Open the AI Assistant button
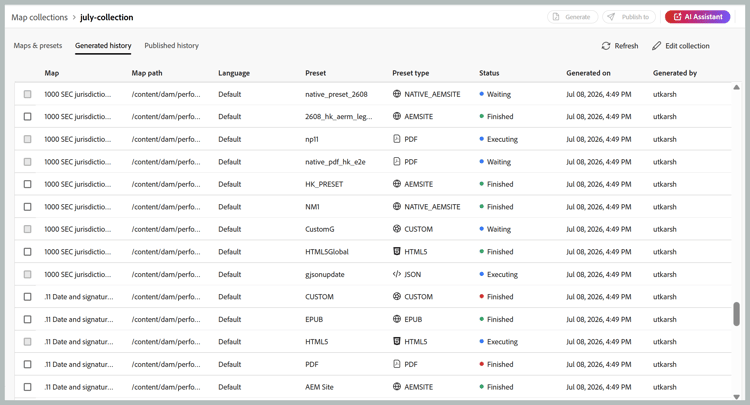 point(697,17)
